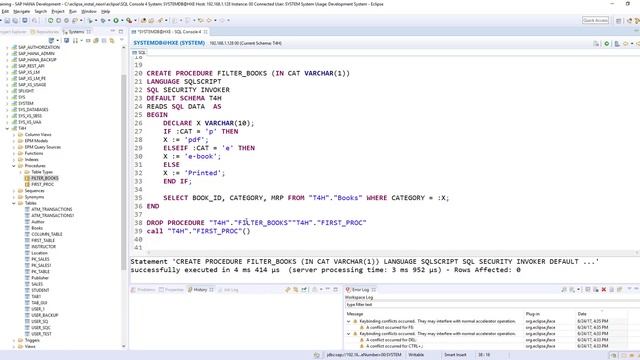
Task: Click the Debug bug icon in toolbar
Action: pos(103,20)
